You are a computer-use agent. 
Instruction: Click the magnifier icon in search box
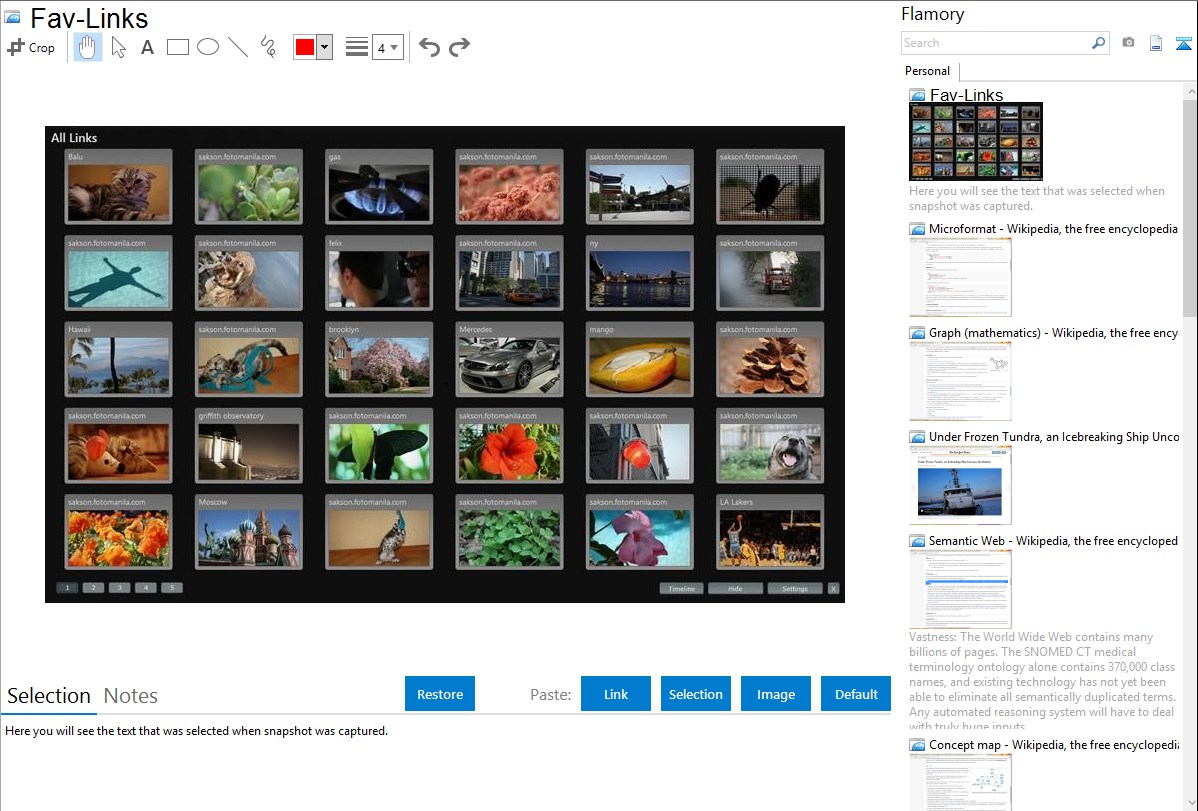click(1098, 43)
